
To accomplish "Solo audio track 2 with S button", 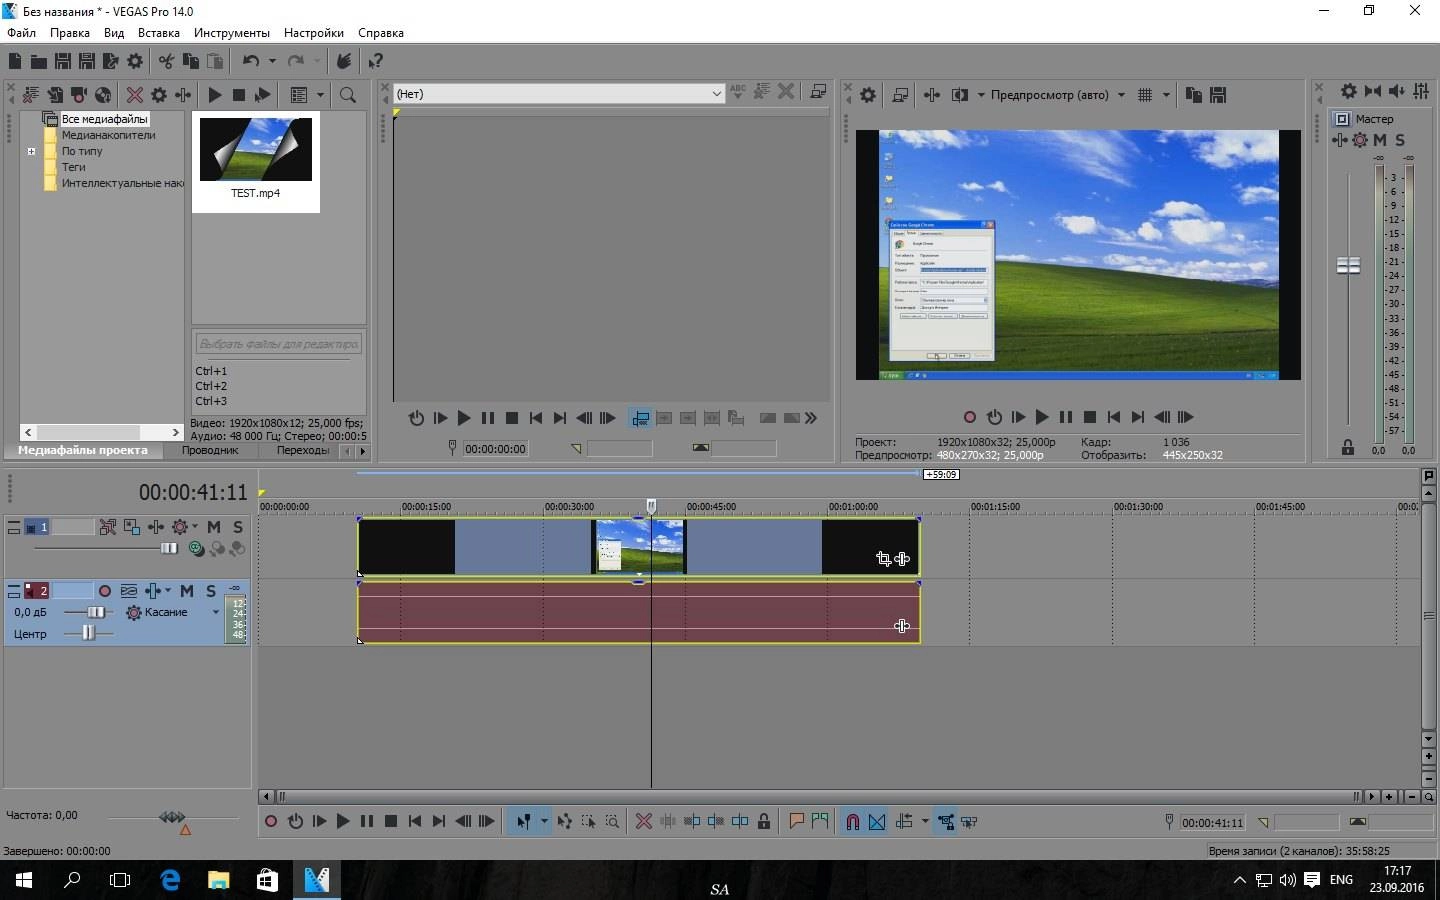I will (x=211, y=591).
